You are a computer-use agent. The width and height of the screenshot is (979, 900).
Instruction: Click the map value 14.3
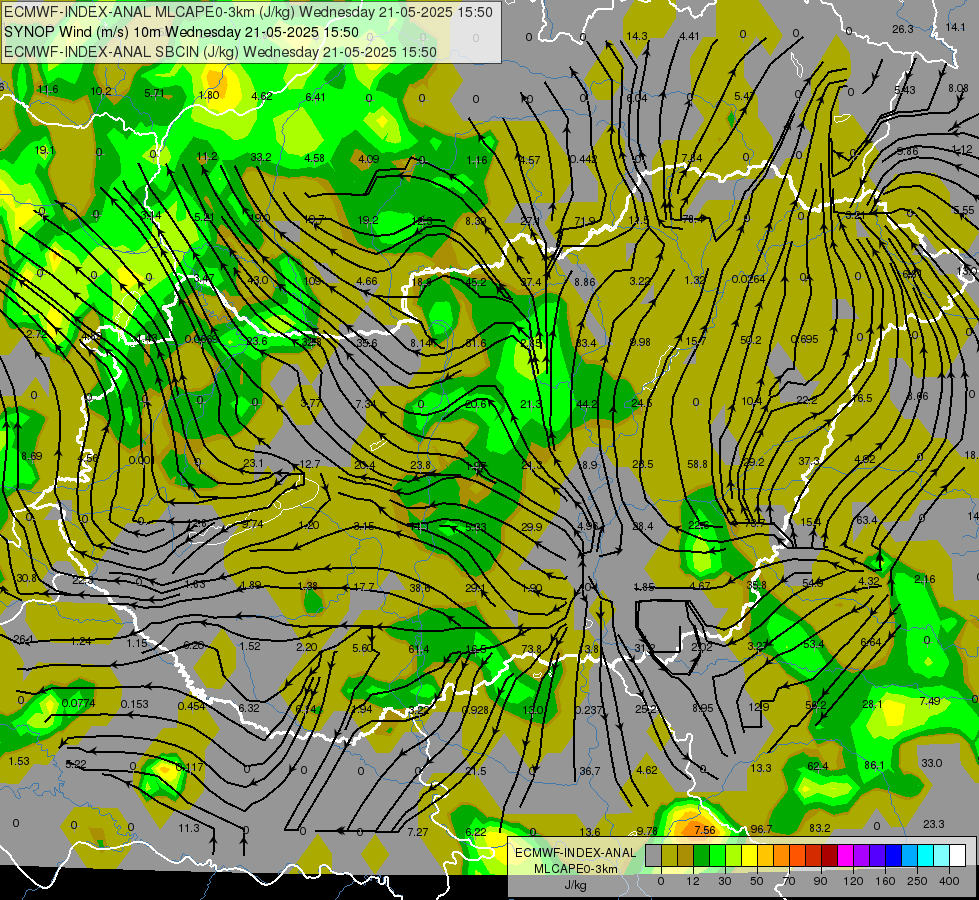[x=636, y=36]
